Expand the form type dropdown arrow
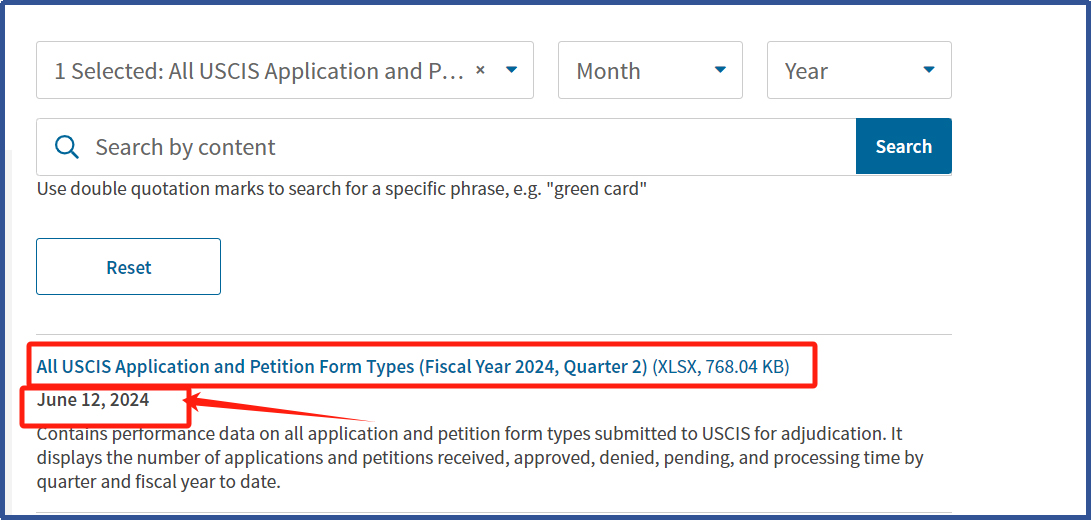The height and width of the screenshot is (522, 1092). click(511, 70)
